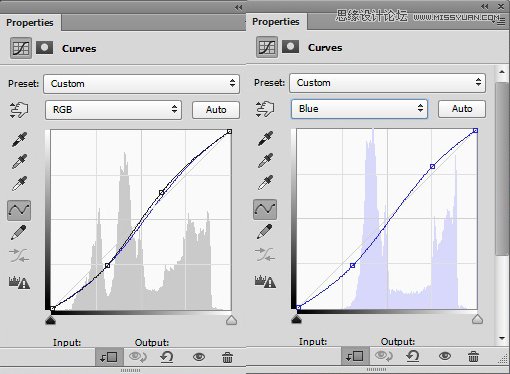
Task: Open Preset dropdown in left panel
Action: click(141, 84)
